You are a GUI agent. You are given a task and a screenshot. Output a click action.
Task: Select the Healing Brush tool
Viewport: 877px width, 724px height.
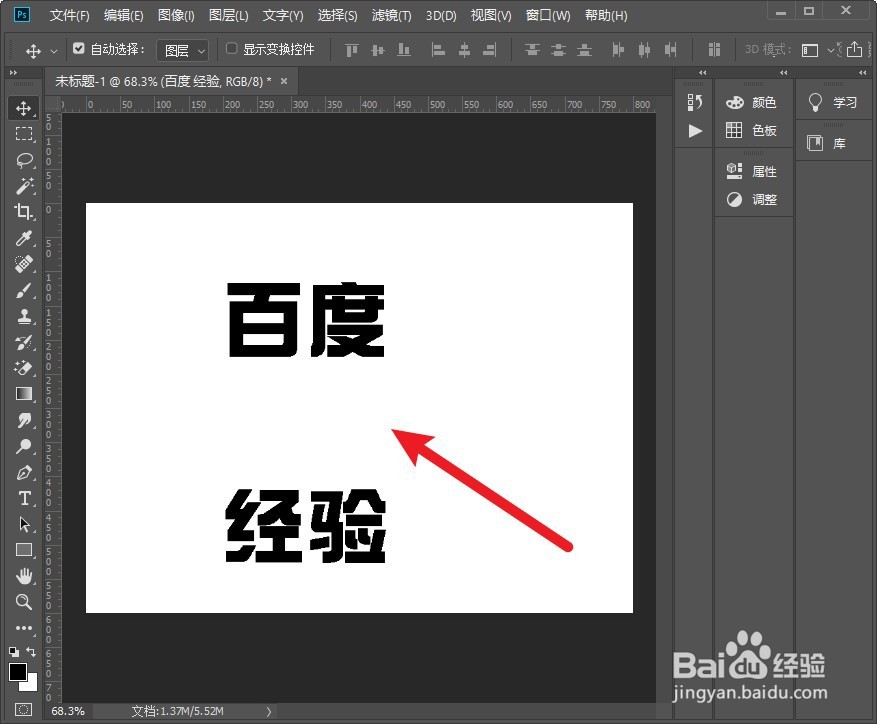point(23,264)
